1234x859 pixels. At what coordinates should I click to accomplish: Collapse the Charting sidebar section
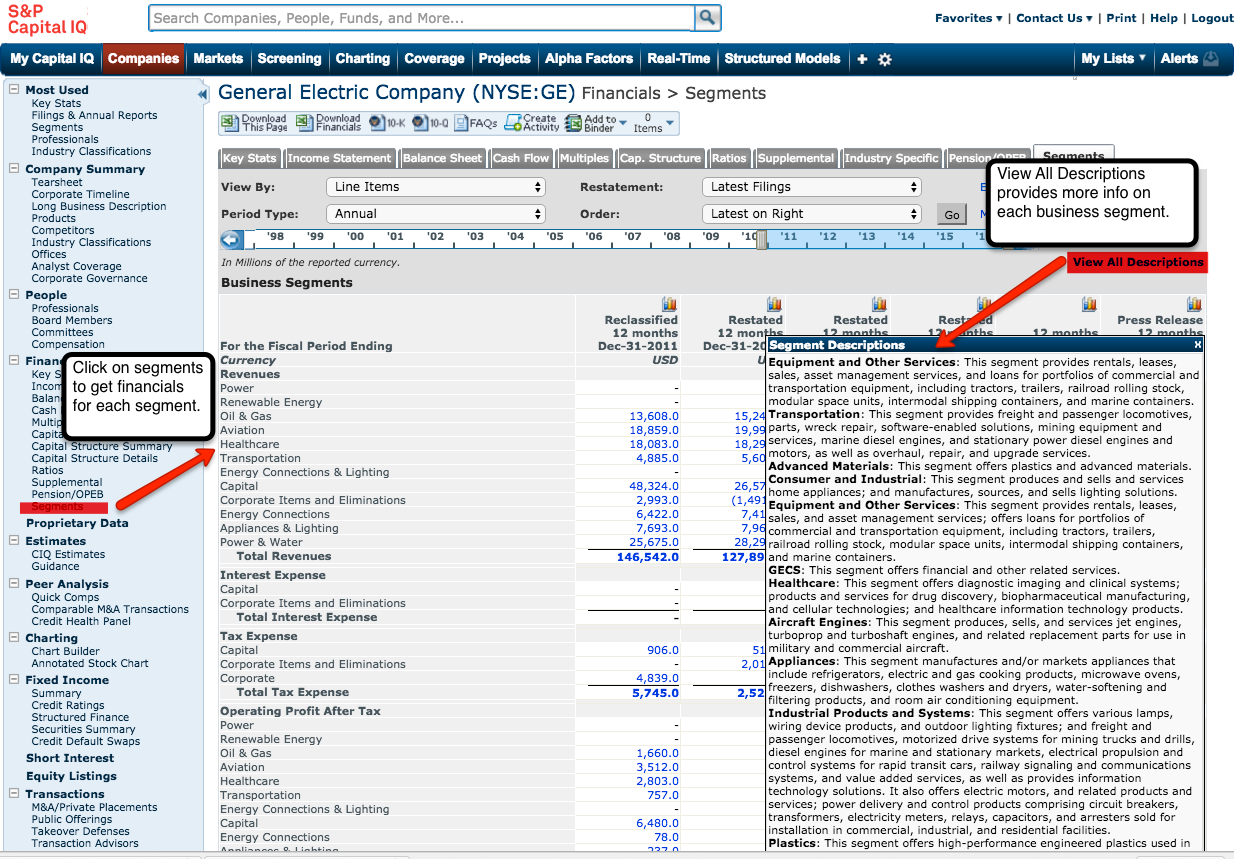coord(14,637)
